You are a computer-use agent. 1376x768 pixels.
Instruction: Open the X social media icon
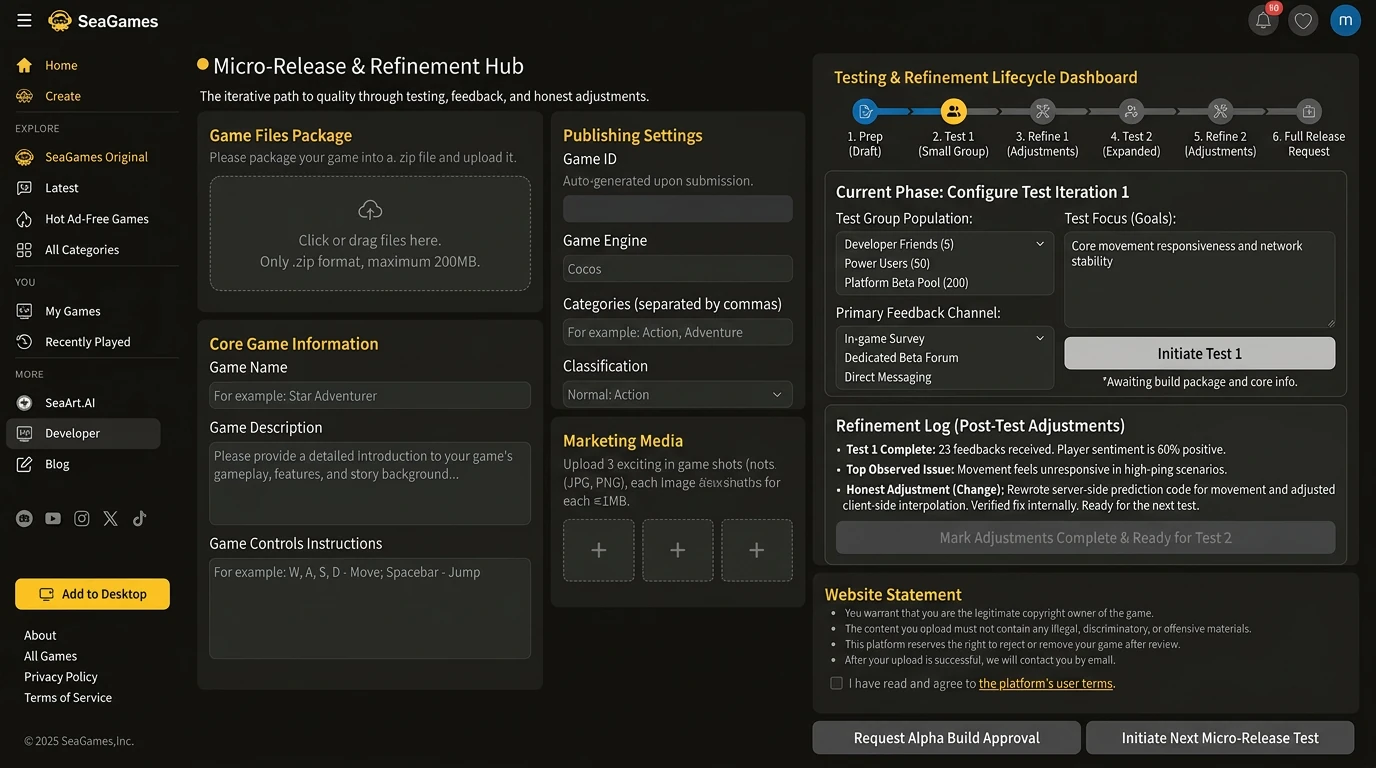pos(110,518)
